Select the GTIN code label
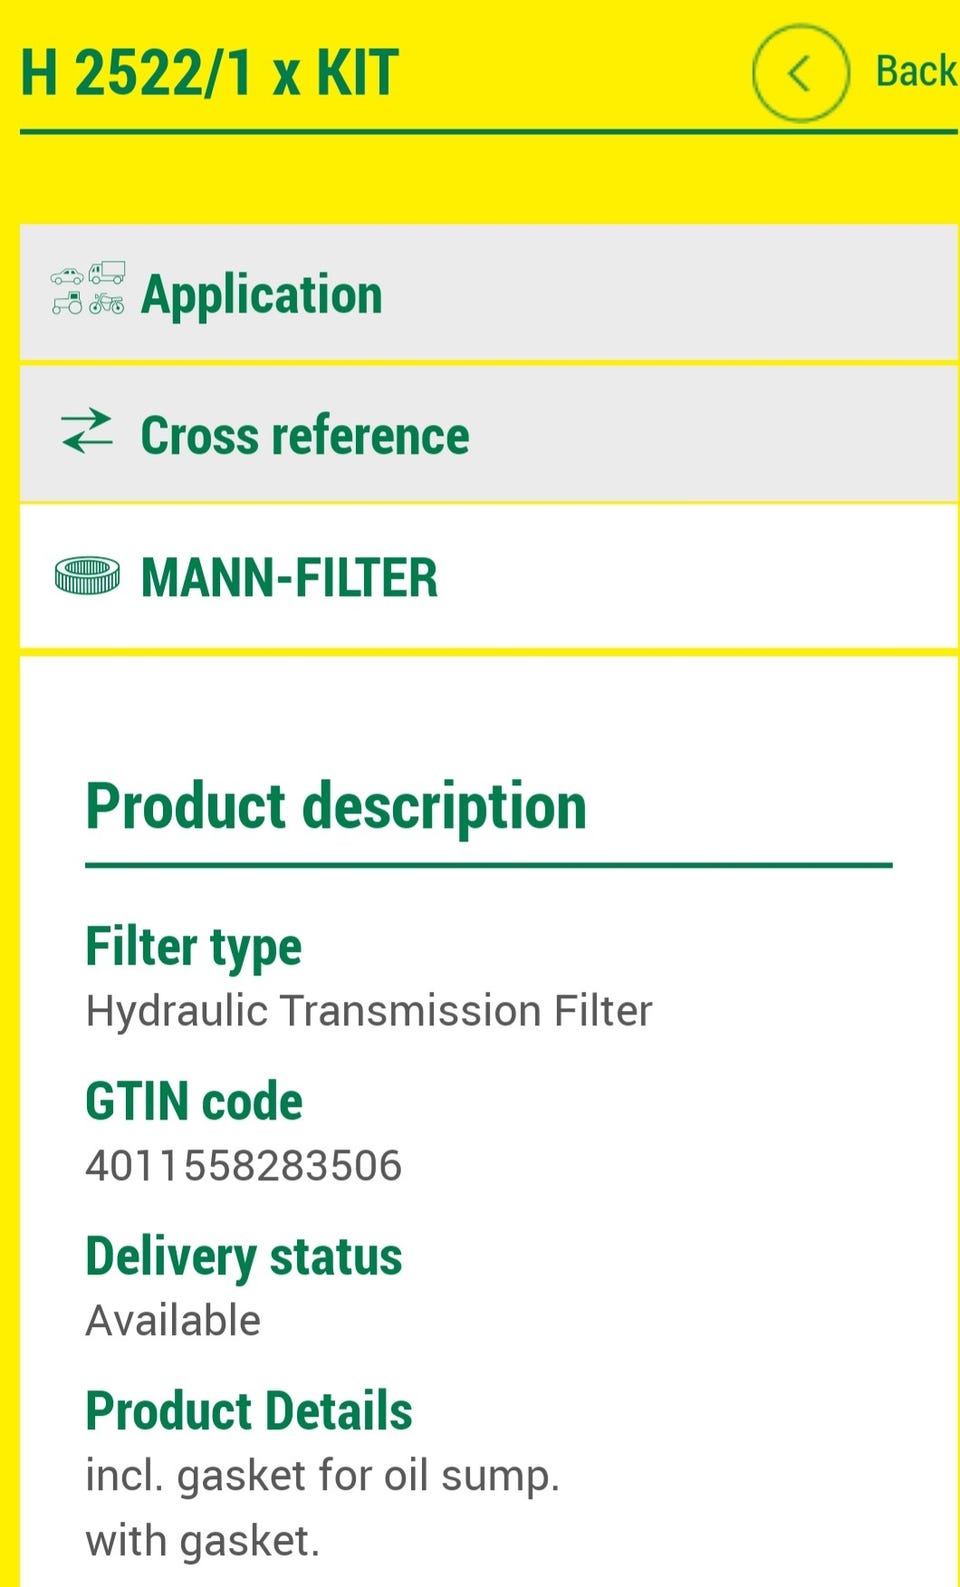The width and height of the screenshot is (960, 1587). pyautogui.click(x=194, y=1101)
